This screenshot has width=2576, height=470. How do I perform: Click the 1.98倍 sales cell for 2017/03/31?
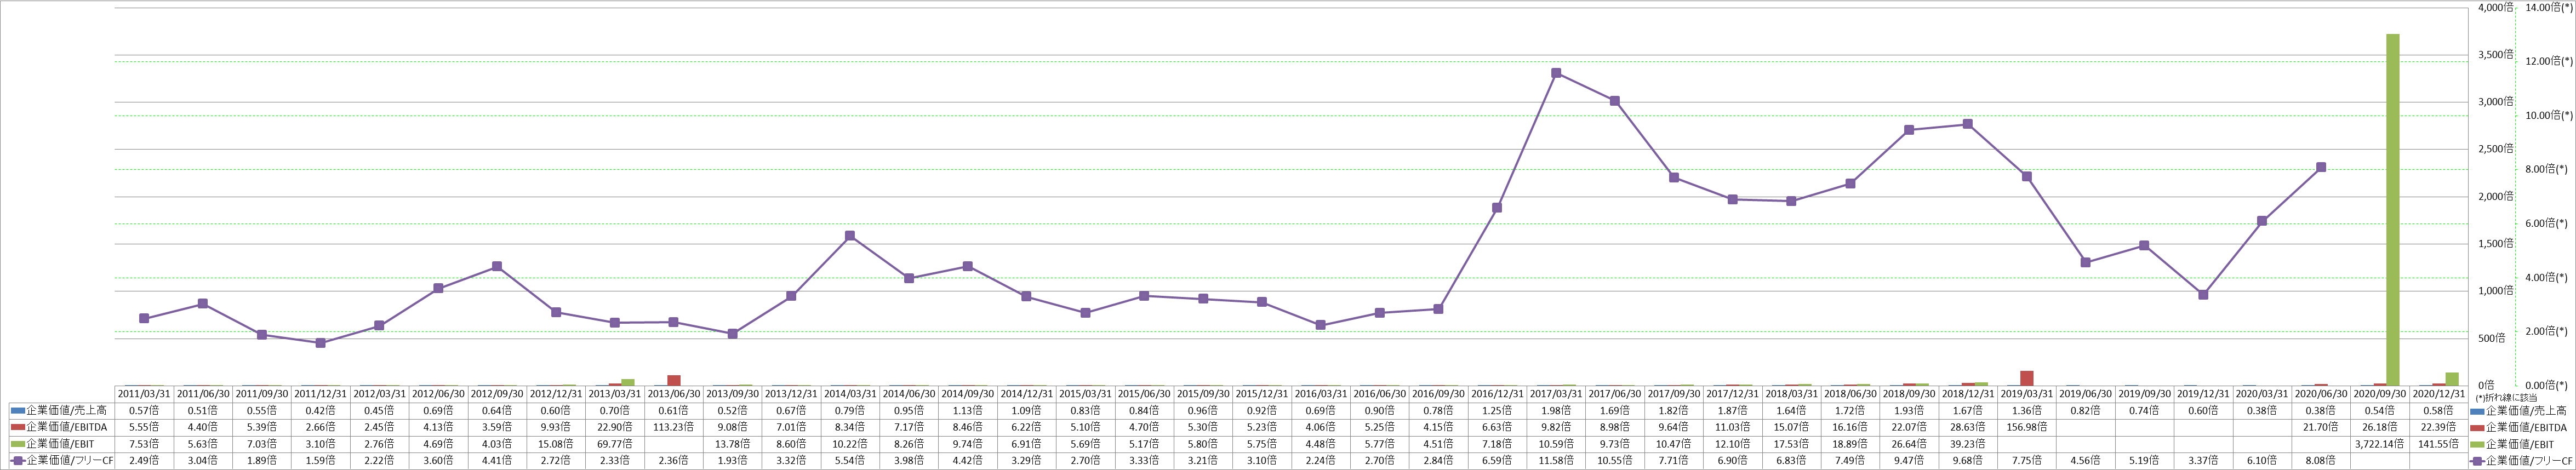pos(1556,411)
